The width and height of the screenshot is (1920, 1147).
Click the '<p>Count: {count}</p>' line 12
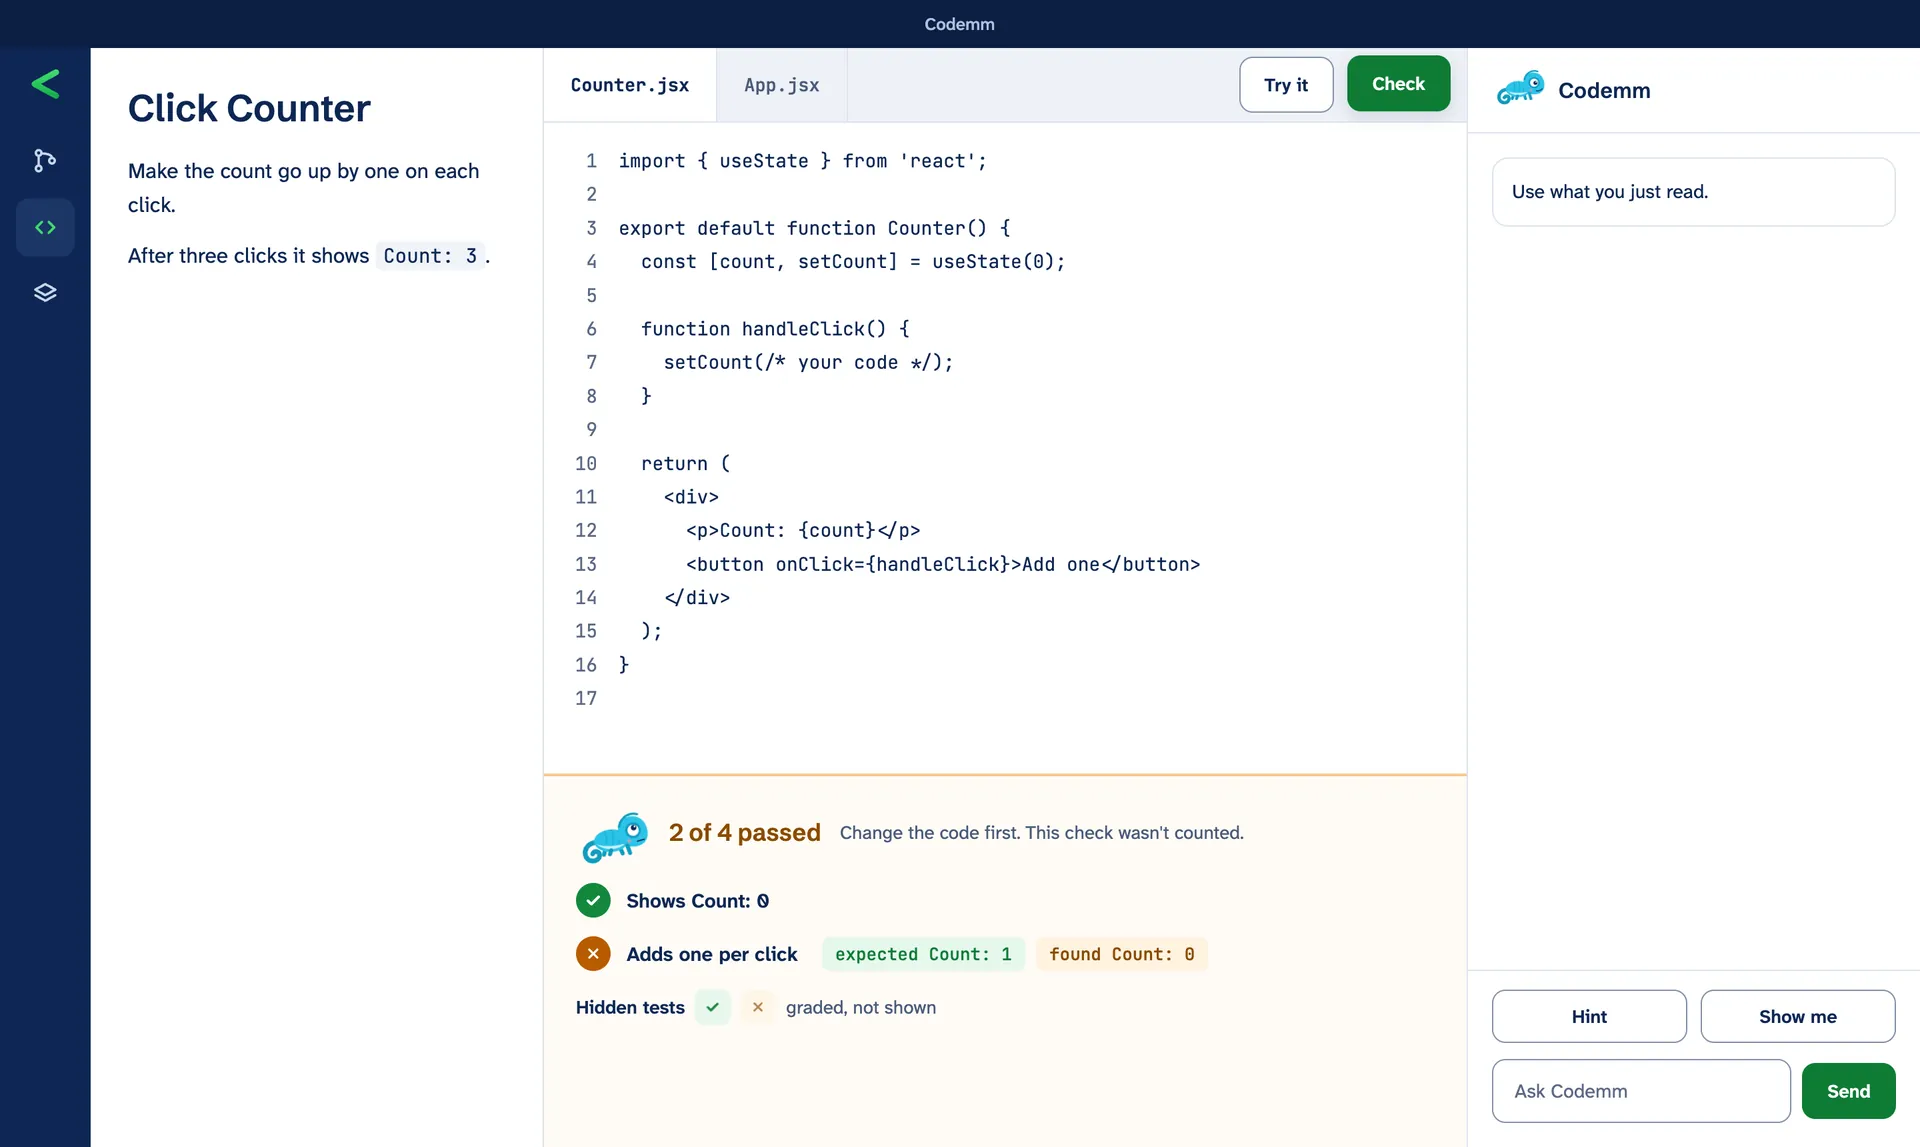pyautogui.click(x=803, y=530)
